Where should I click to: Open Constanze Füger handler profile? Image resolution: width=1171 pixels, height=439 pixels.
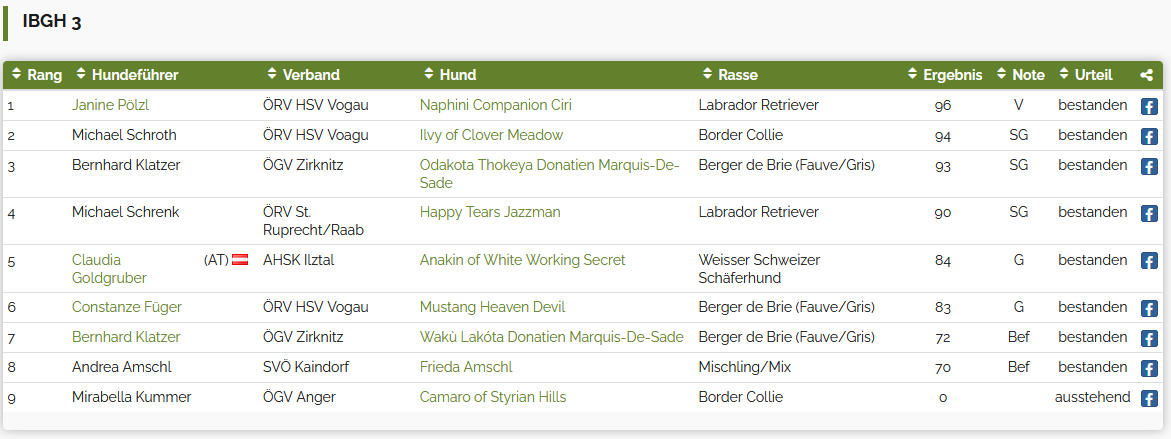tap(127, 307)
